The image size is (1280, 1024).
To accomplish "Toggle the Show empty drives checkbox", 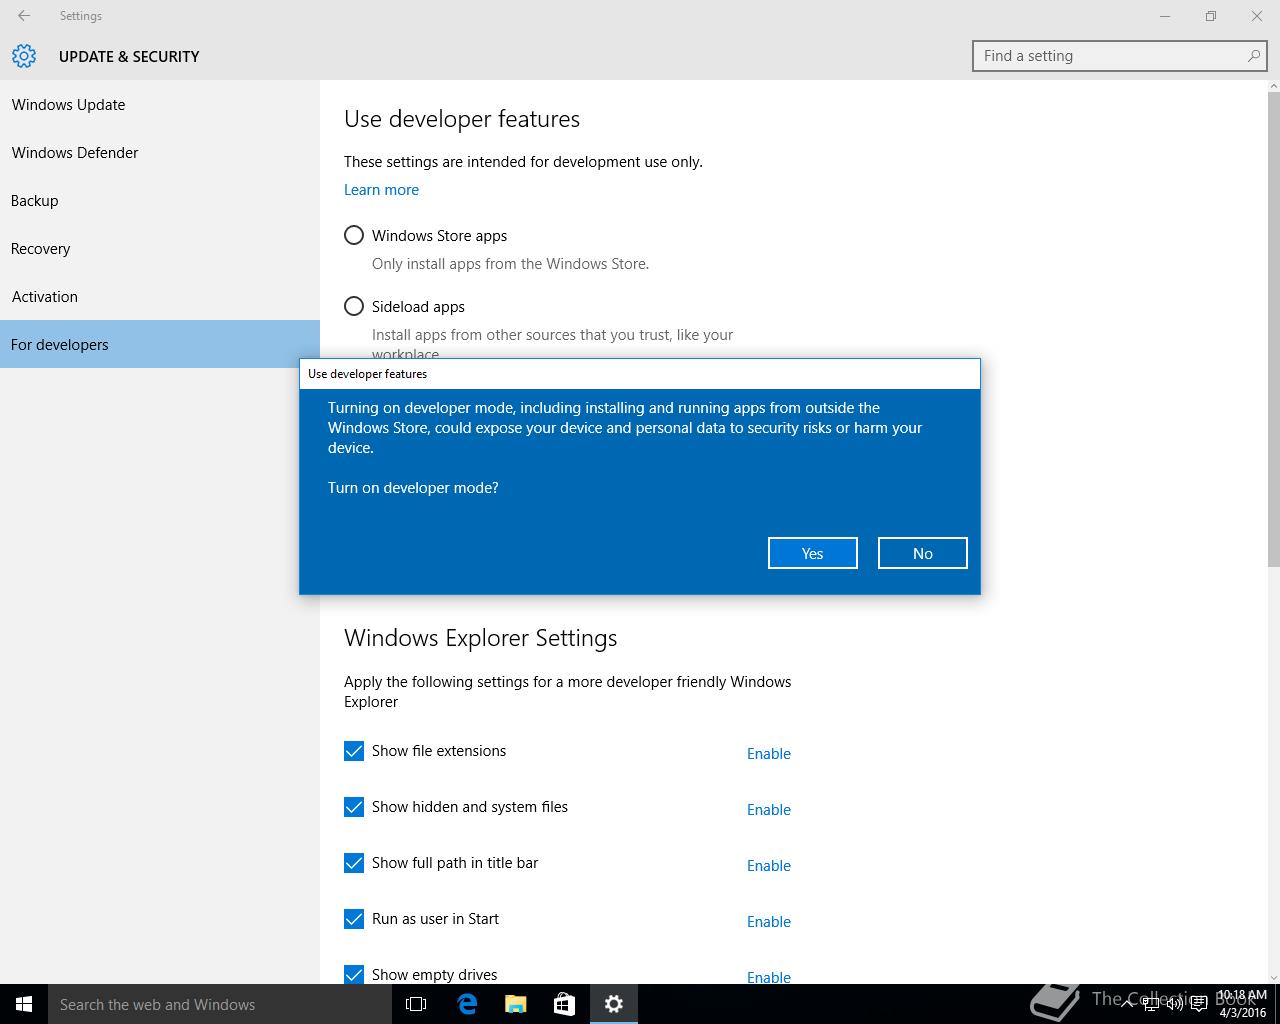I will point(354,974).
